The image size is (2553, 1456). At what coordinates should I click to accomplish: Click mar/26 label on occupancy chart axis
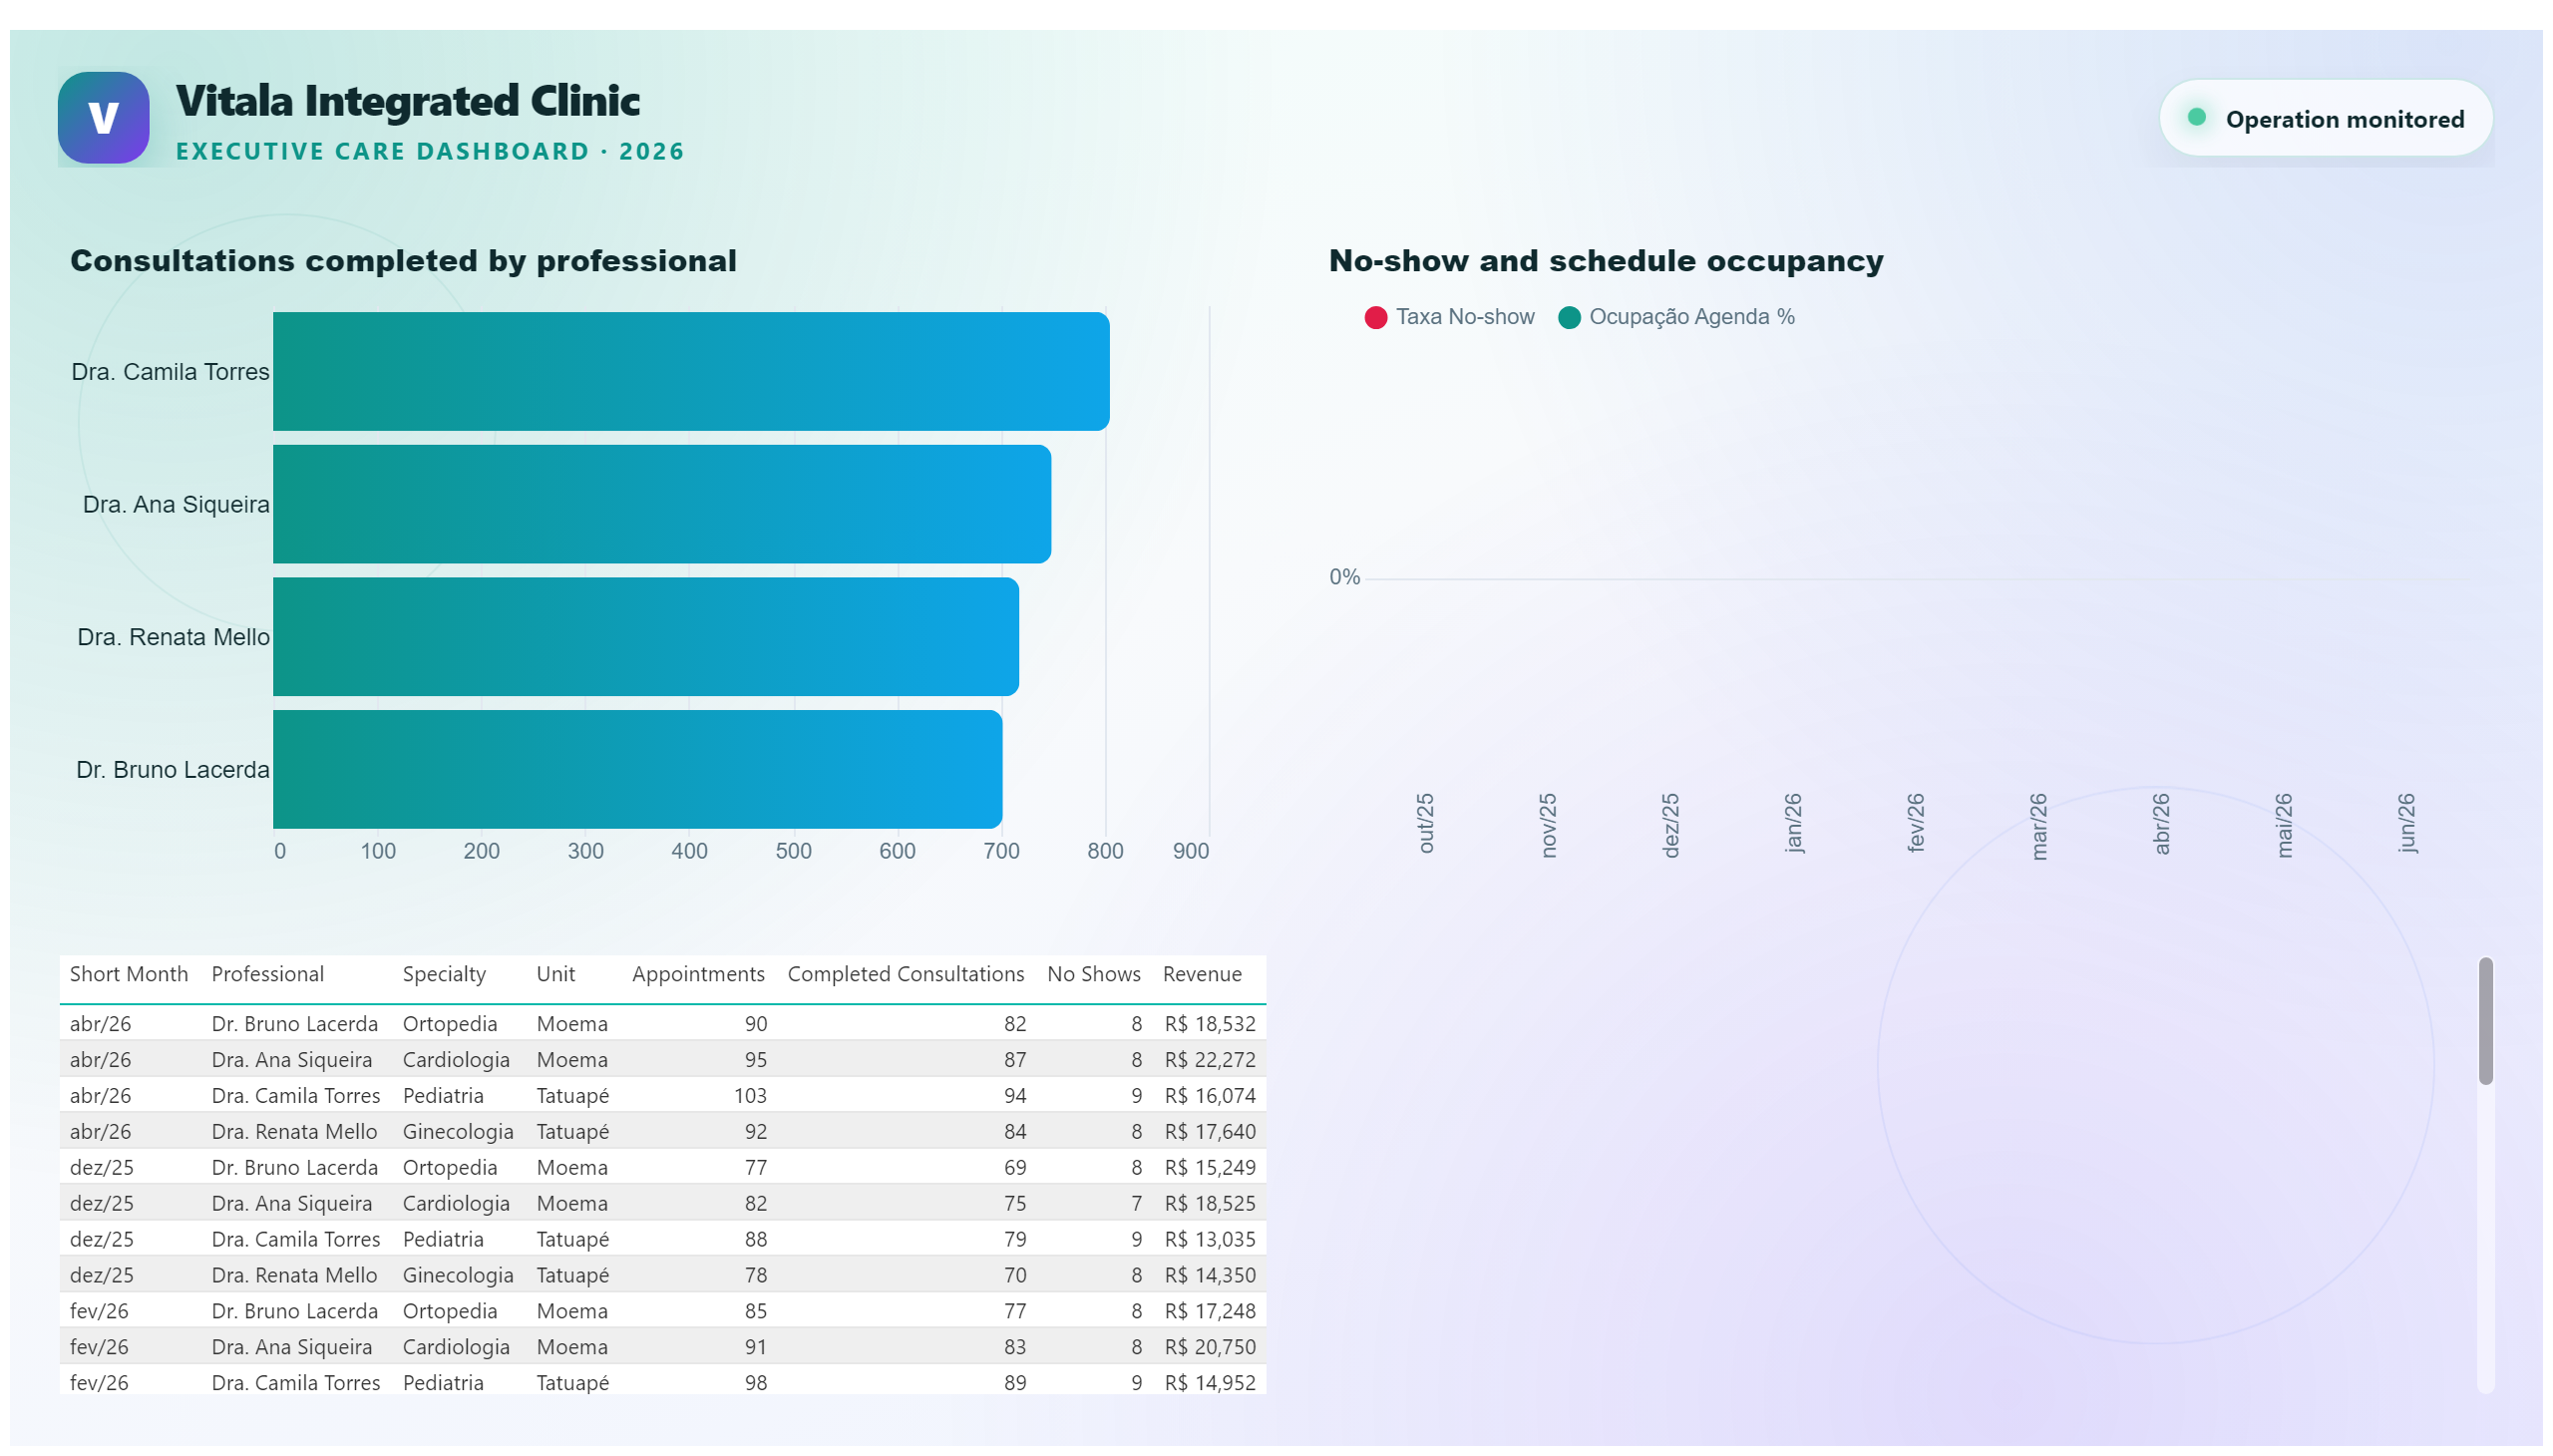pos(2038,826)
